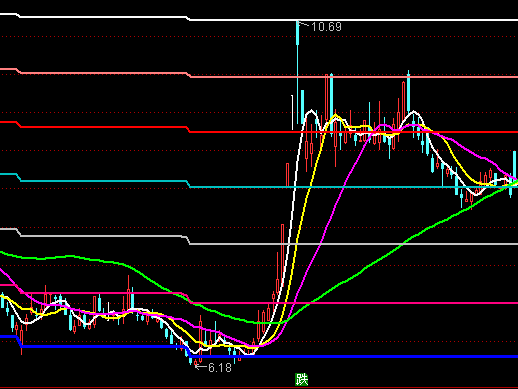Select the 6.18 low price label
Viewport: 518px width, 389px height.
(x=220, y=368)
